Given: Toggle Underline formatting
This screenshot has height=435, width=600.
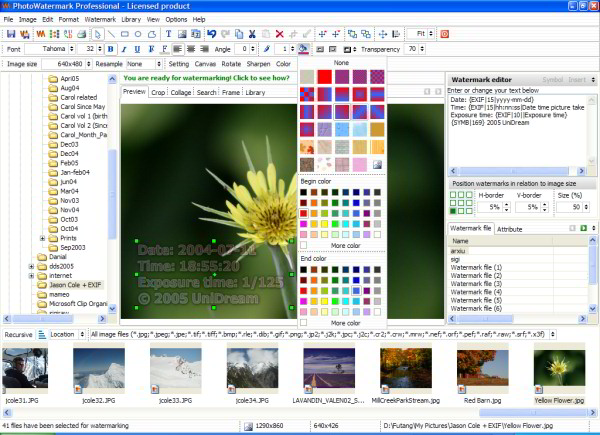Looking at the screenshot, I should [137, 49].
